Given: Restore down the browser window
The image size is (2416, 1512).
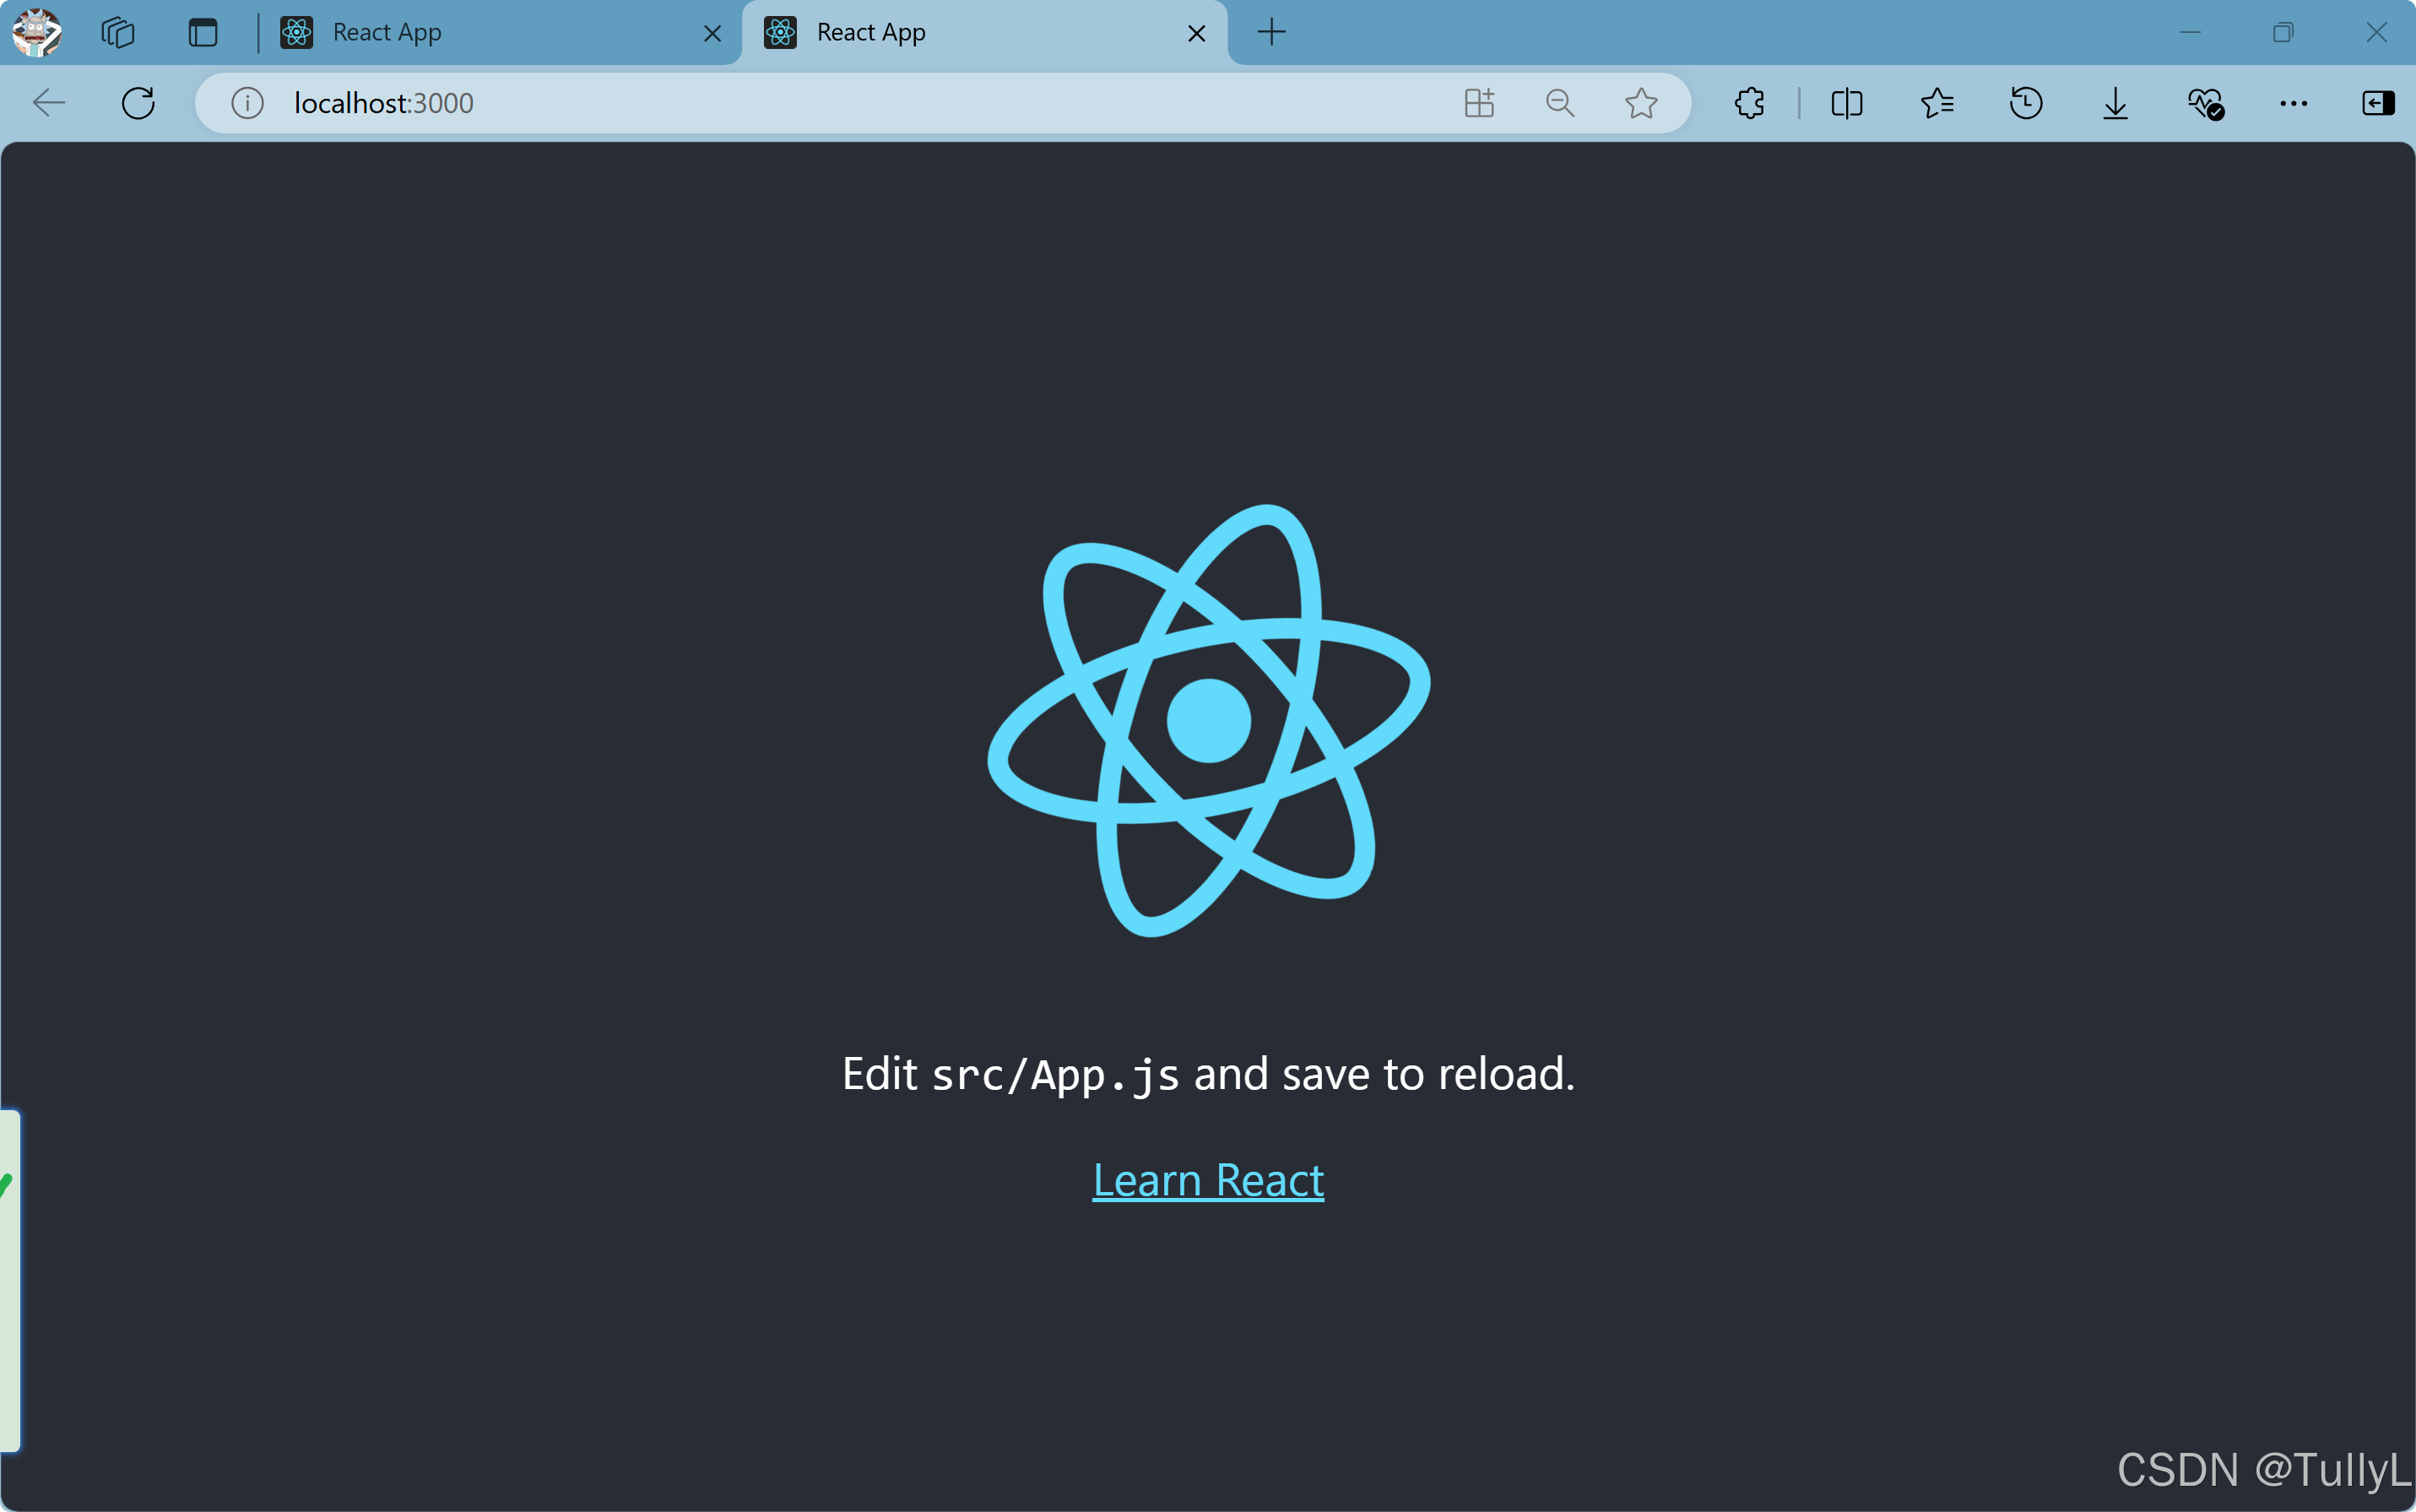Looking at the screenshot, I should [2283, 32].
